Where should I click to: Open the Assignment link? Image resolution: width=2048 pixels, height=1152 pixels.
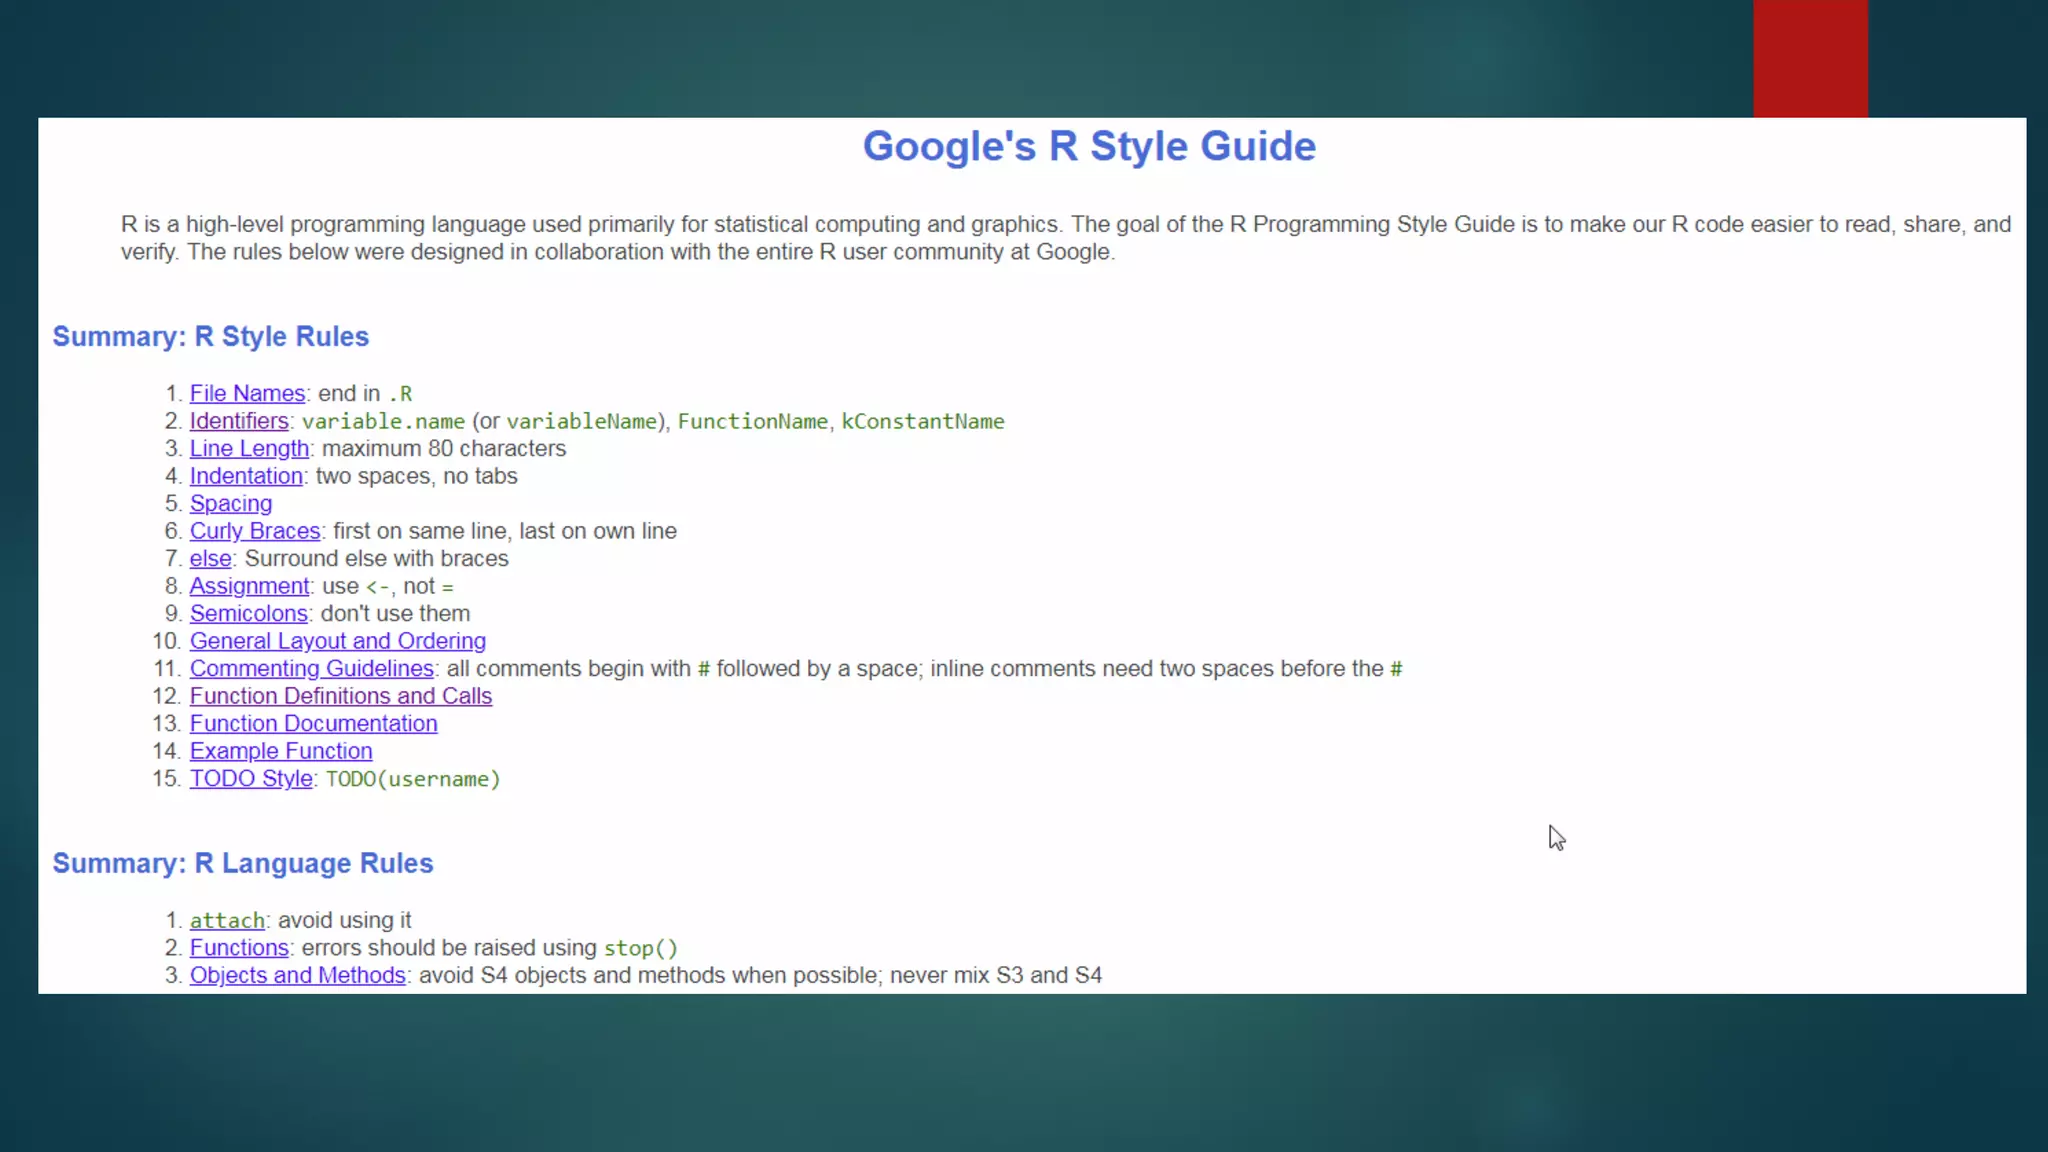(x=249, y=586)
